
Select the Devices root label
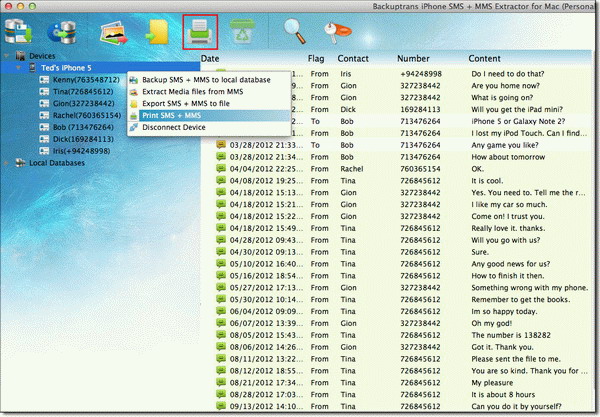tap(42, 56)
